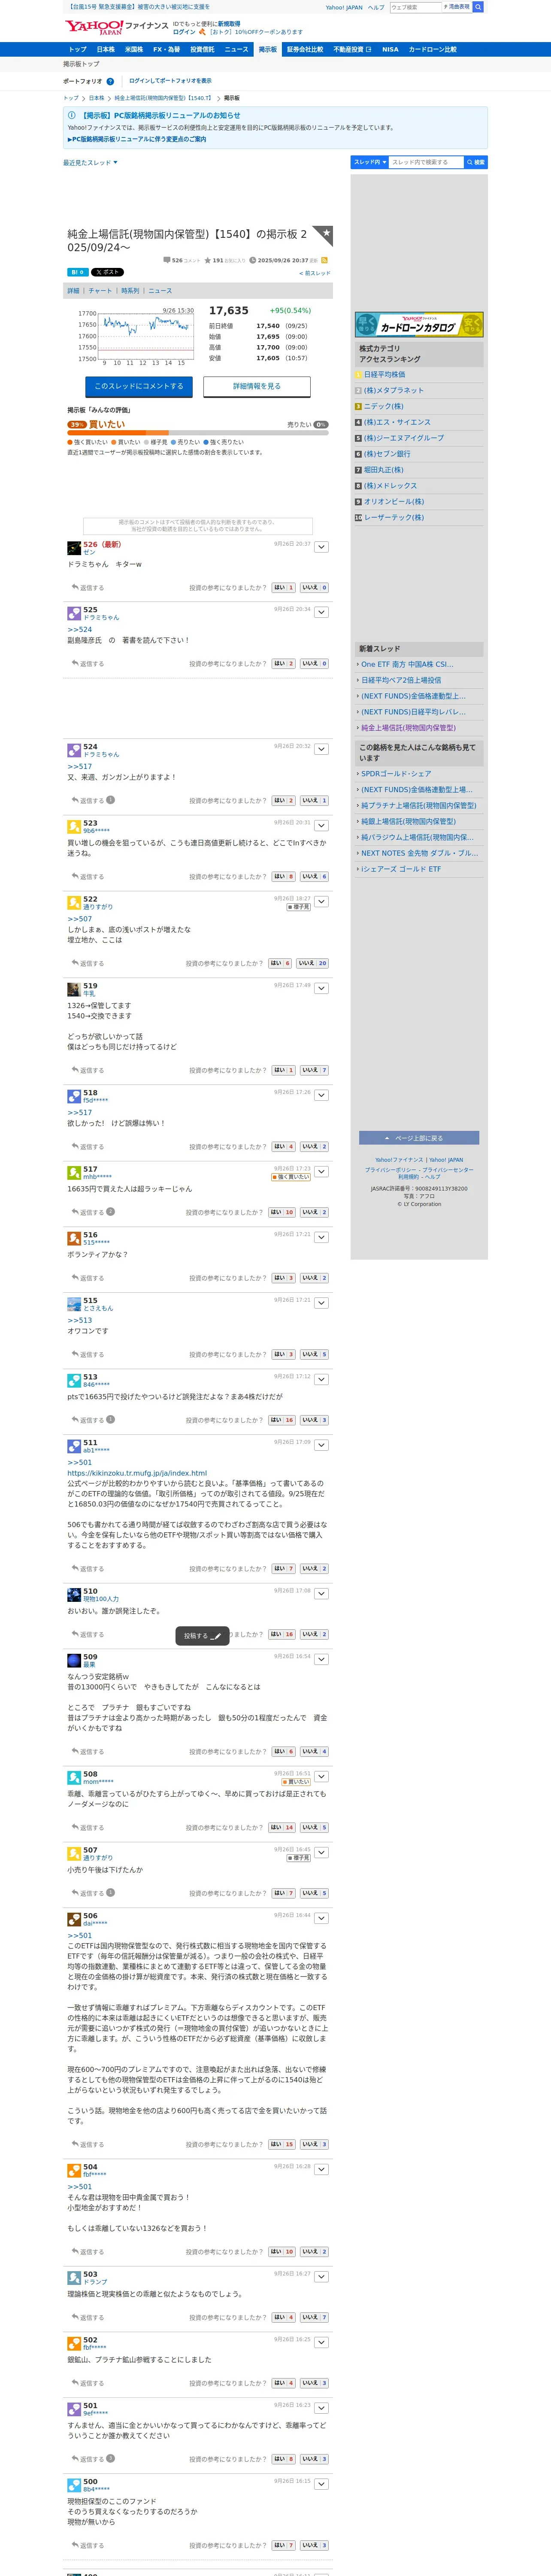Click the reply arrow under post 506
The height and width of the screenshot is (2576, 551).
(x=75, y=2144)
